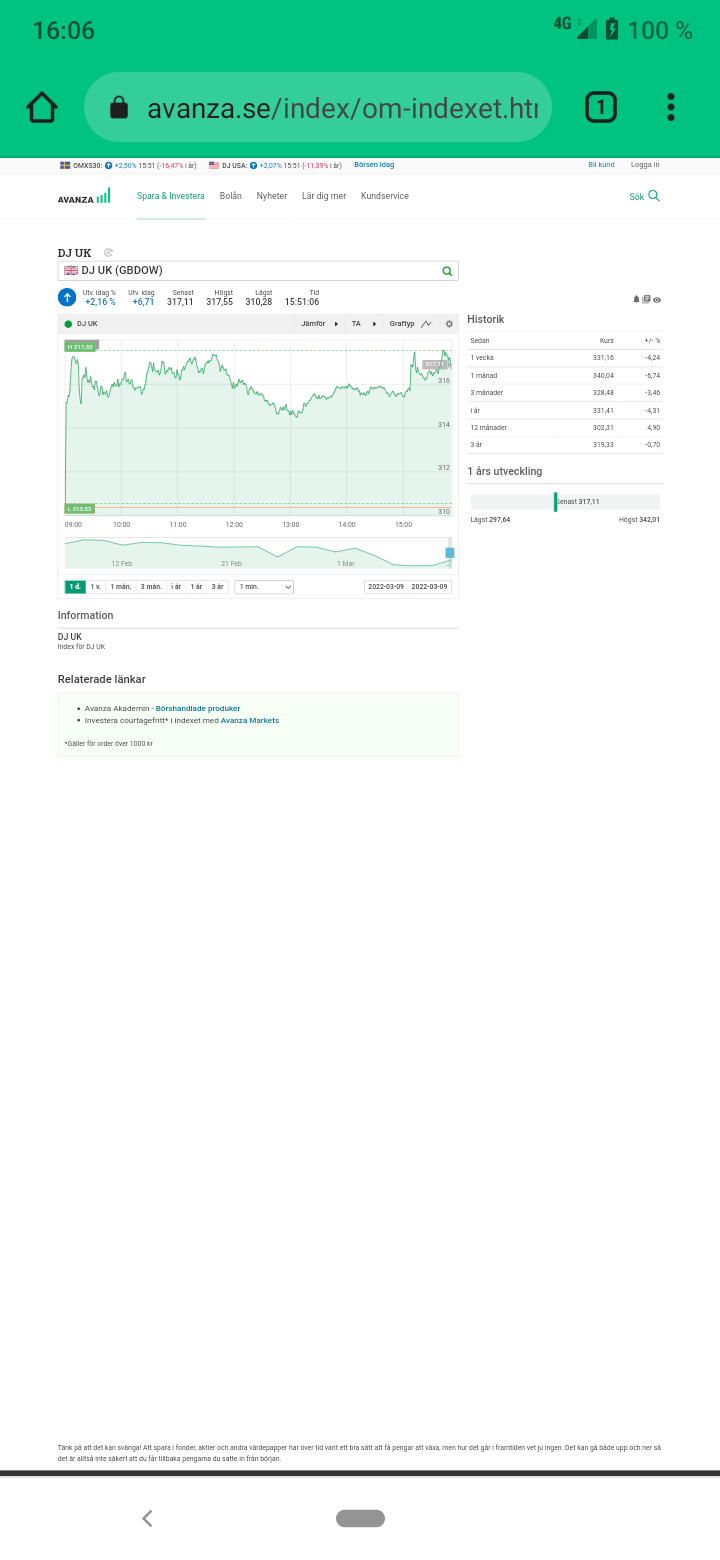
Task: Select the 1 d. time period
Action: point(75,587)
